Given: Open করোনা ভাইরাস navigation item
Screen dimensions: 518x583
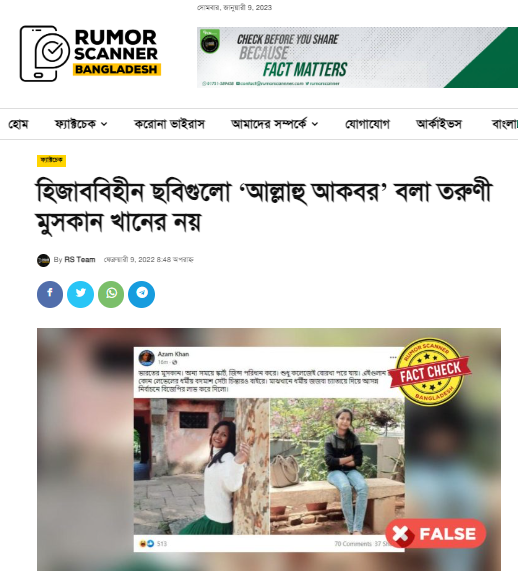Looking at the screenshot, I should (x=169, y=124).
